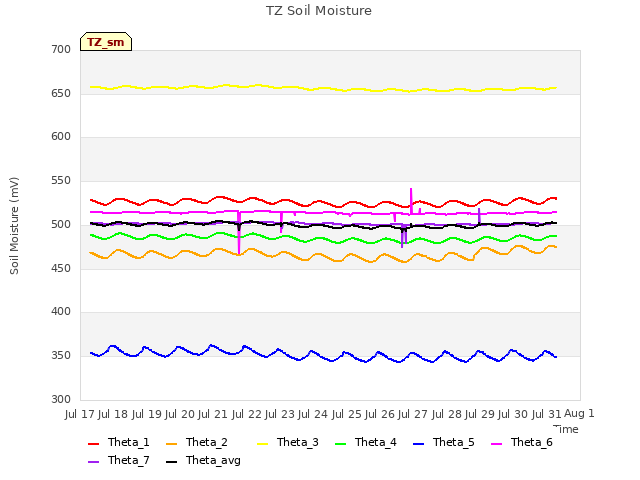The height and width of the screenshot is (480, 640).
Task: Toggle Theta_4 series in legend
Action: pos(365,442)
